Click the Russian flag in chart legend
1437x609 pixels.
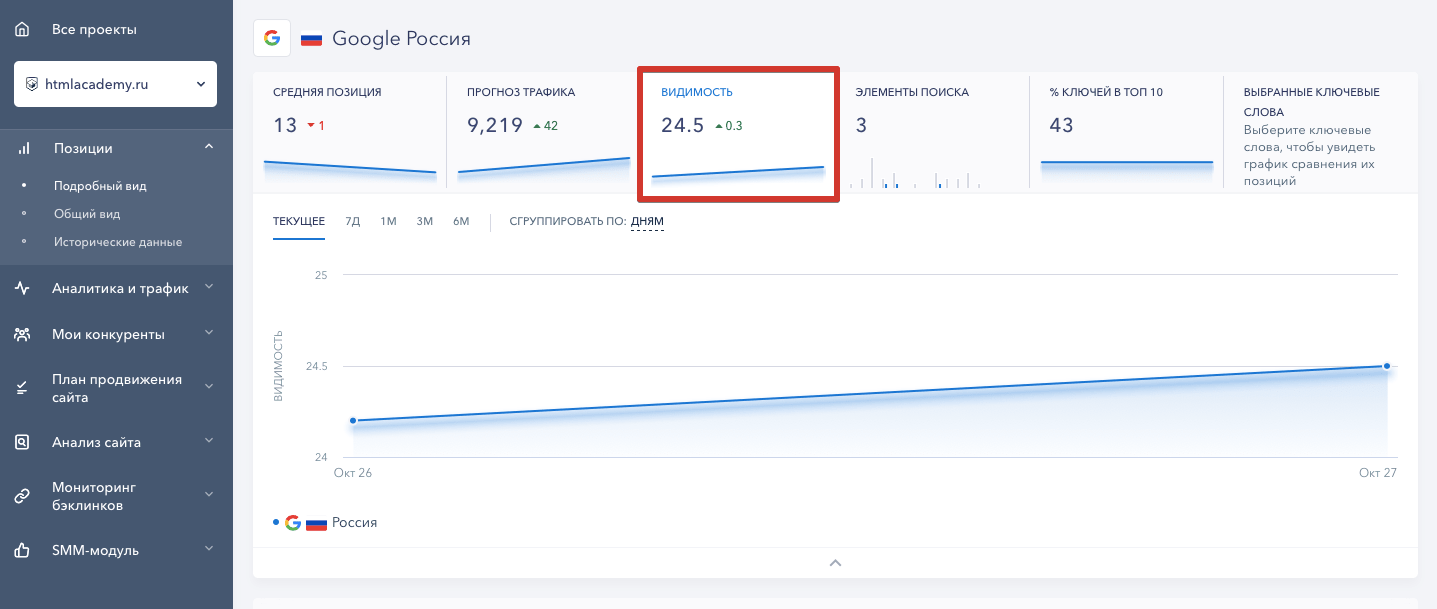[x=317, y=523]
